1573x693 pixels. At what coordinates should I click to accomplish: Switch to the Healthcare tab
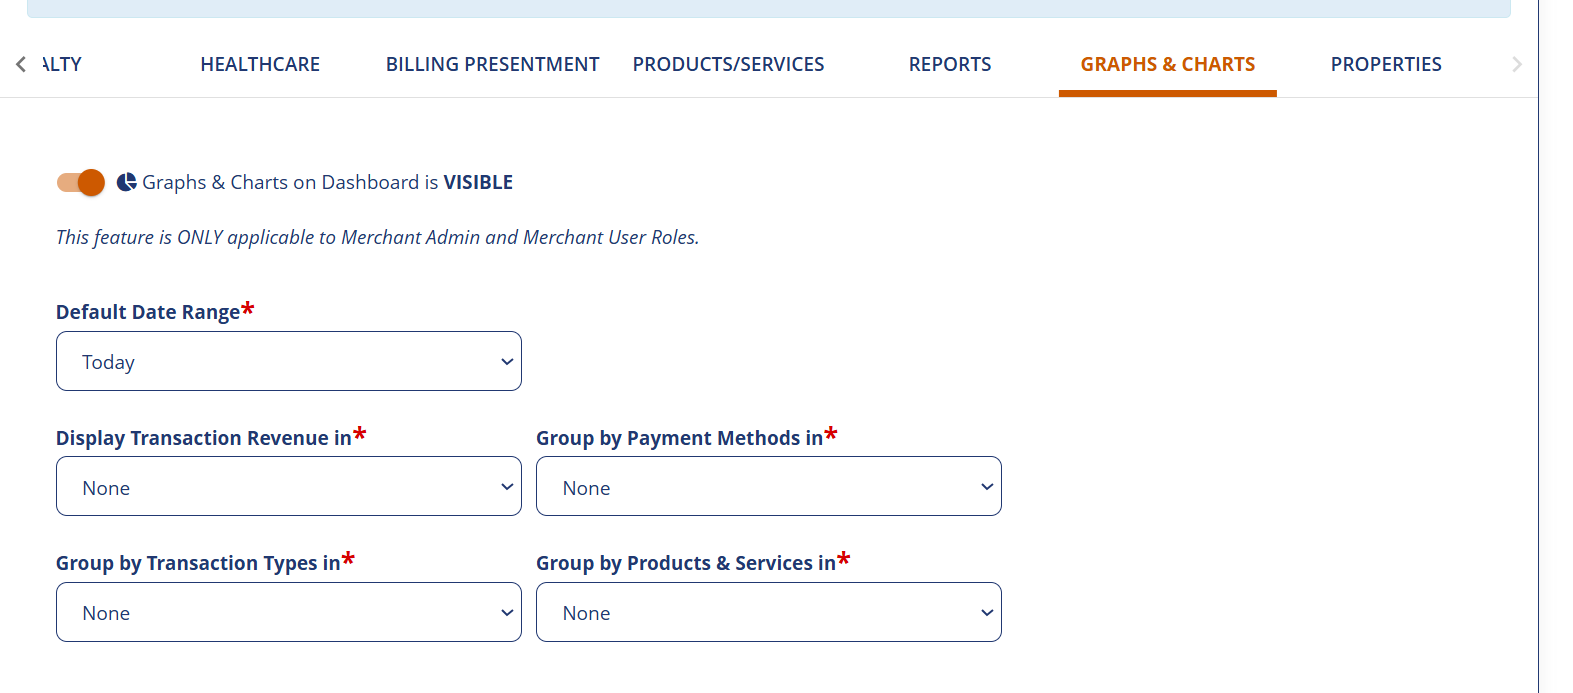pyautogui.click(x=260, y=64)
